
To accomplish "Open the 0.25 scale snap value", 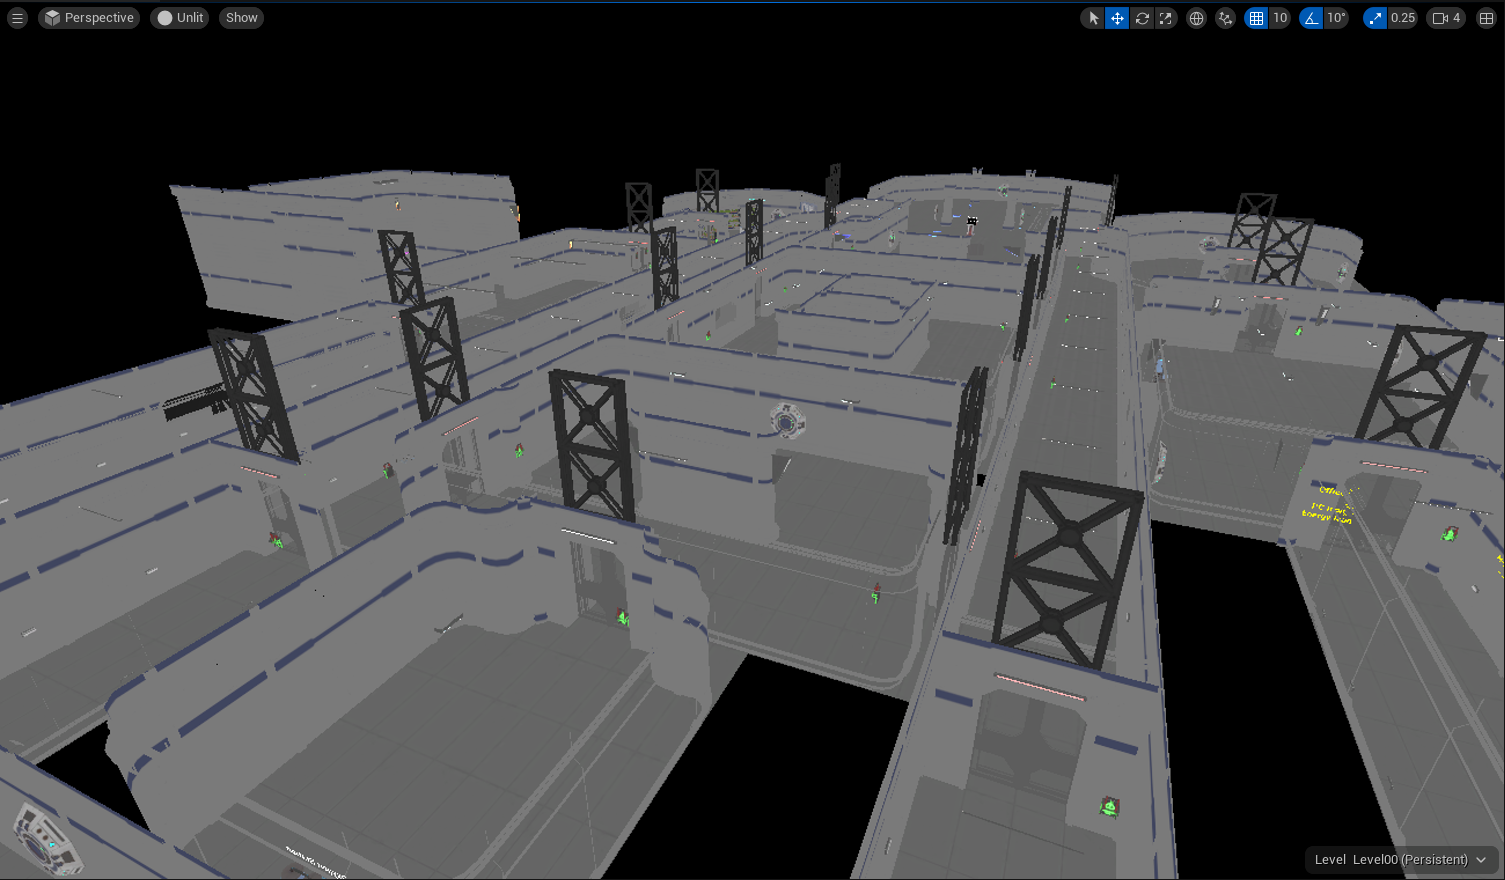I will click(1403, 18).
